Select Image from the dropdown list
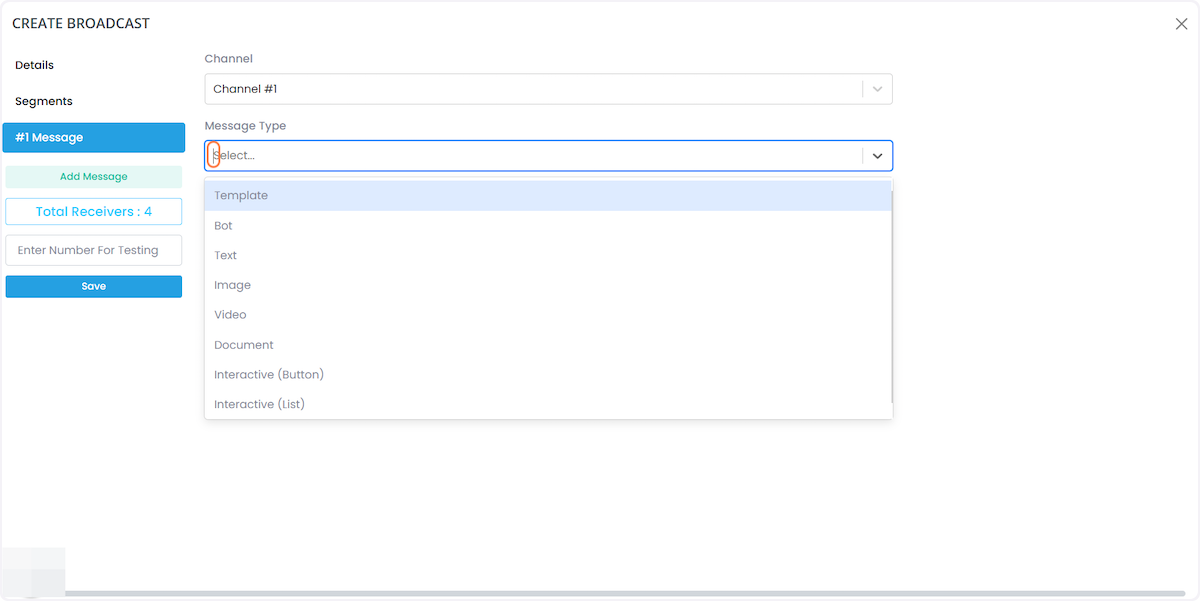 pos(548,285)
